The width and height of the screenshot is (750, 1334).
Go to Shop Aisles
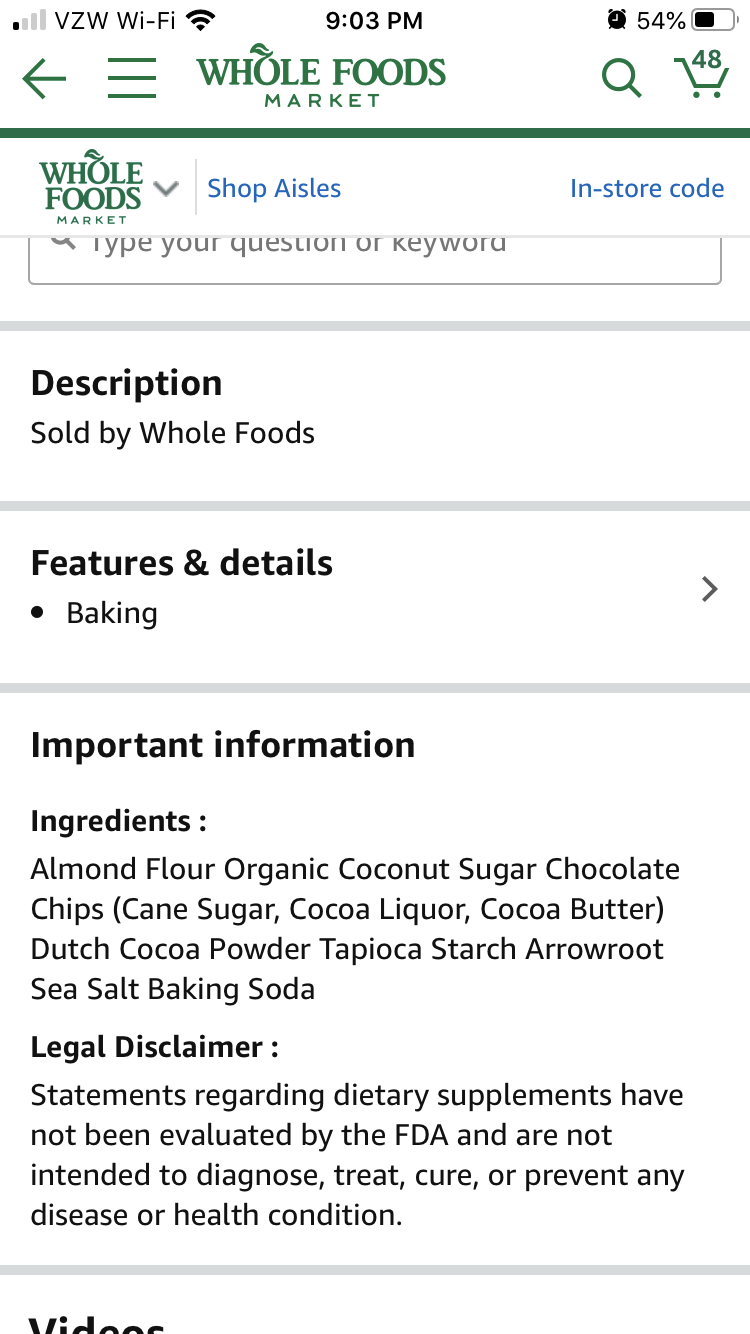(x=274, y=188)
